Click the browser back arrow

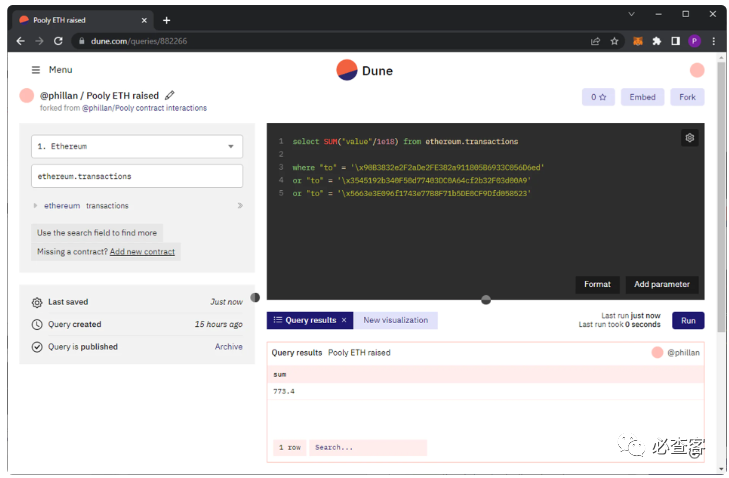[20, 41]
